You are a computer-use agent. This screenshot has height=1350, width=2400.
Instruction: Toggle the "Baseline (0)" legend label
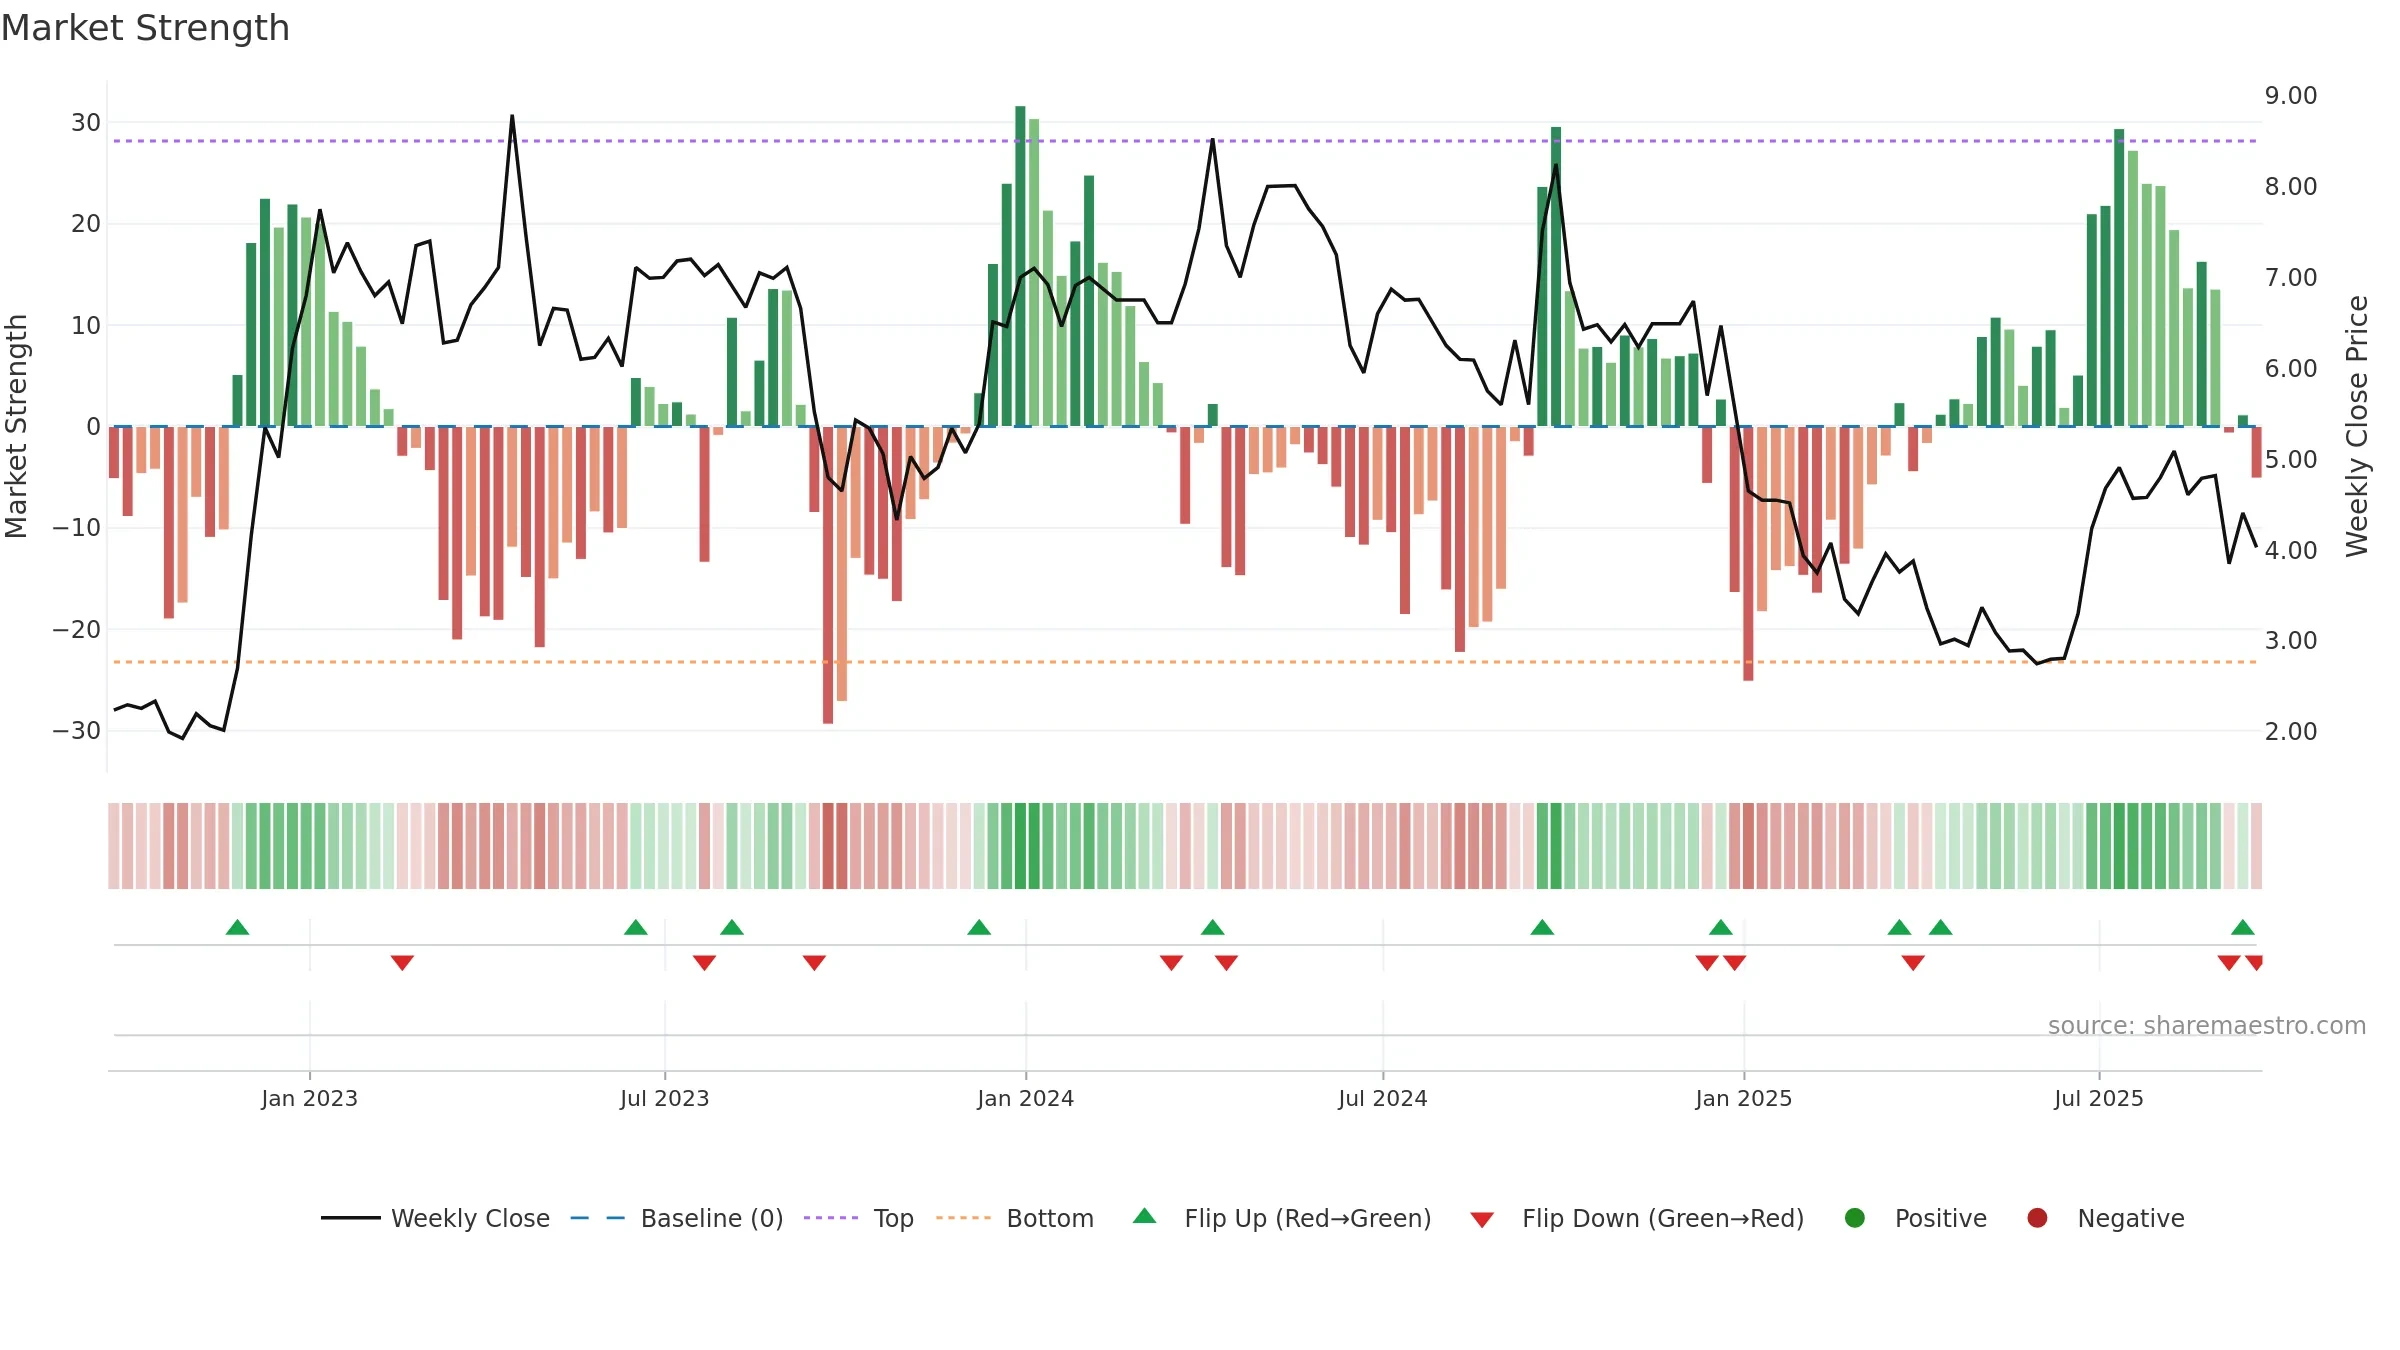712,1219
